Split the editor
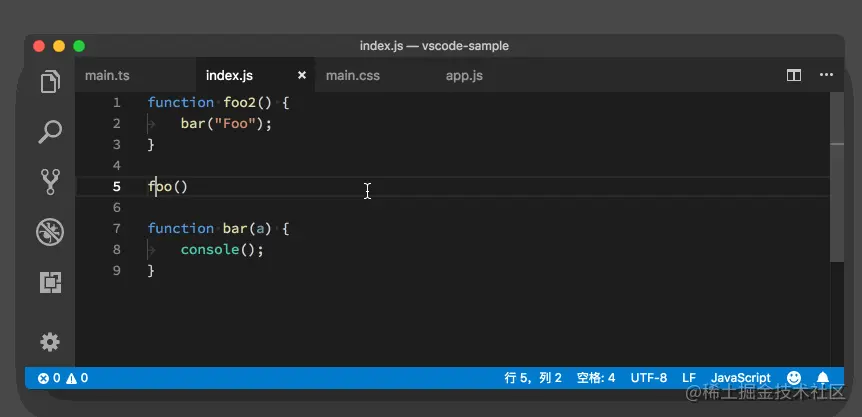This screenshot has width=862, height=417. click(794, 75)
